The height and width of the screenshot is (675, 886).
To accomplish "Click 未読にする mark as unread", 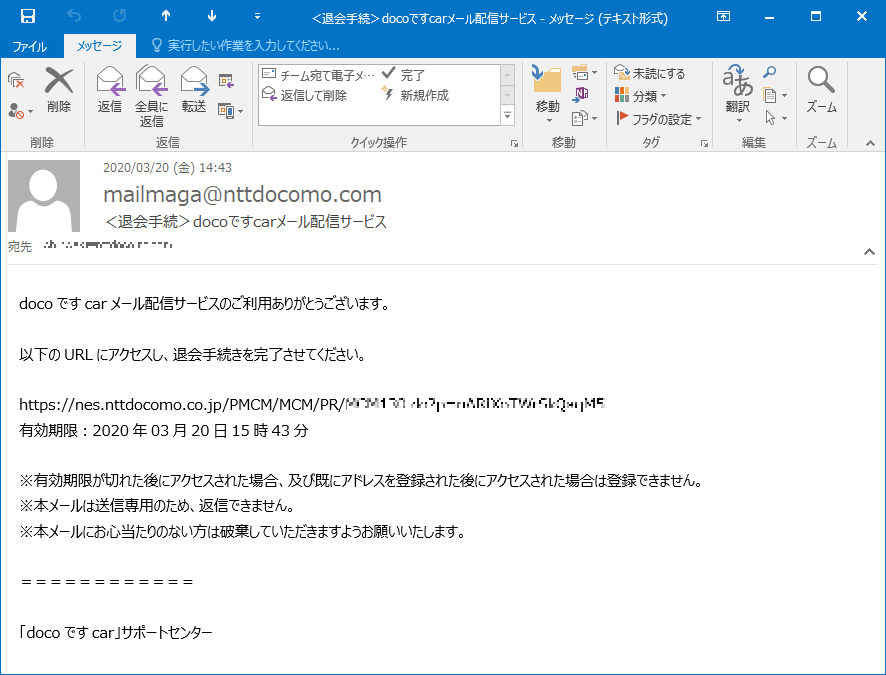I will pyautogui.click(x=650, y=73).
